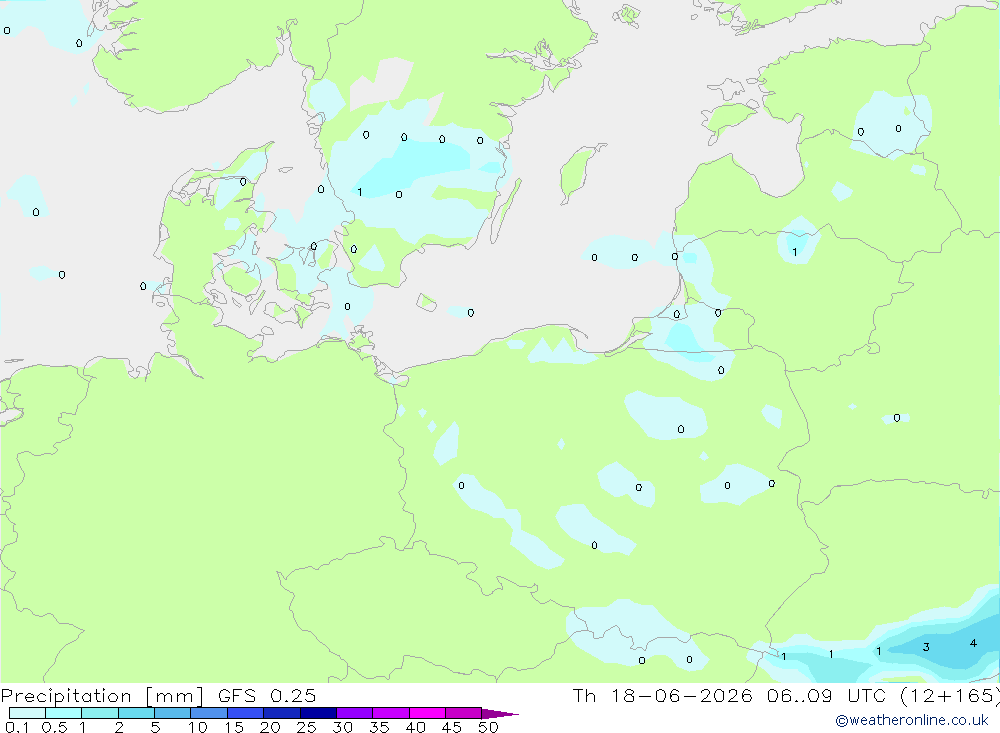The width and height of the screenshot is (1000, 733).
Task: Click the 0.1–0.5 mm palest cyan legend swatch
Action: click(x=27, y=713)
